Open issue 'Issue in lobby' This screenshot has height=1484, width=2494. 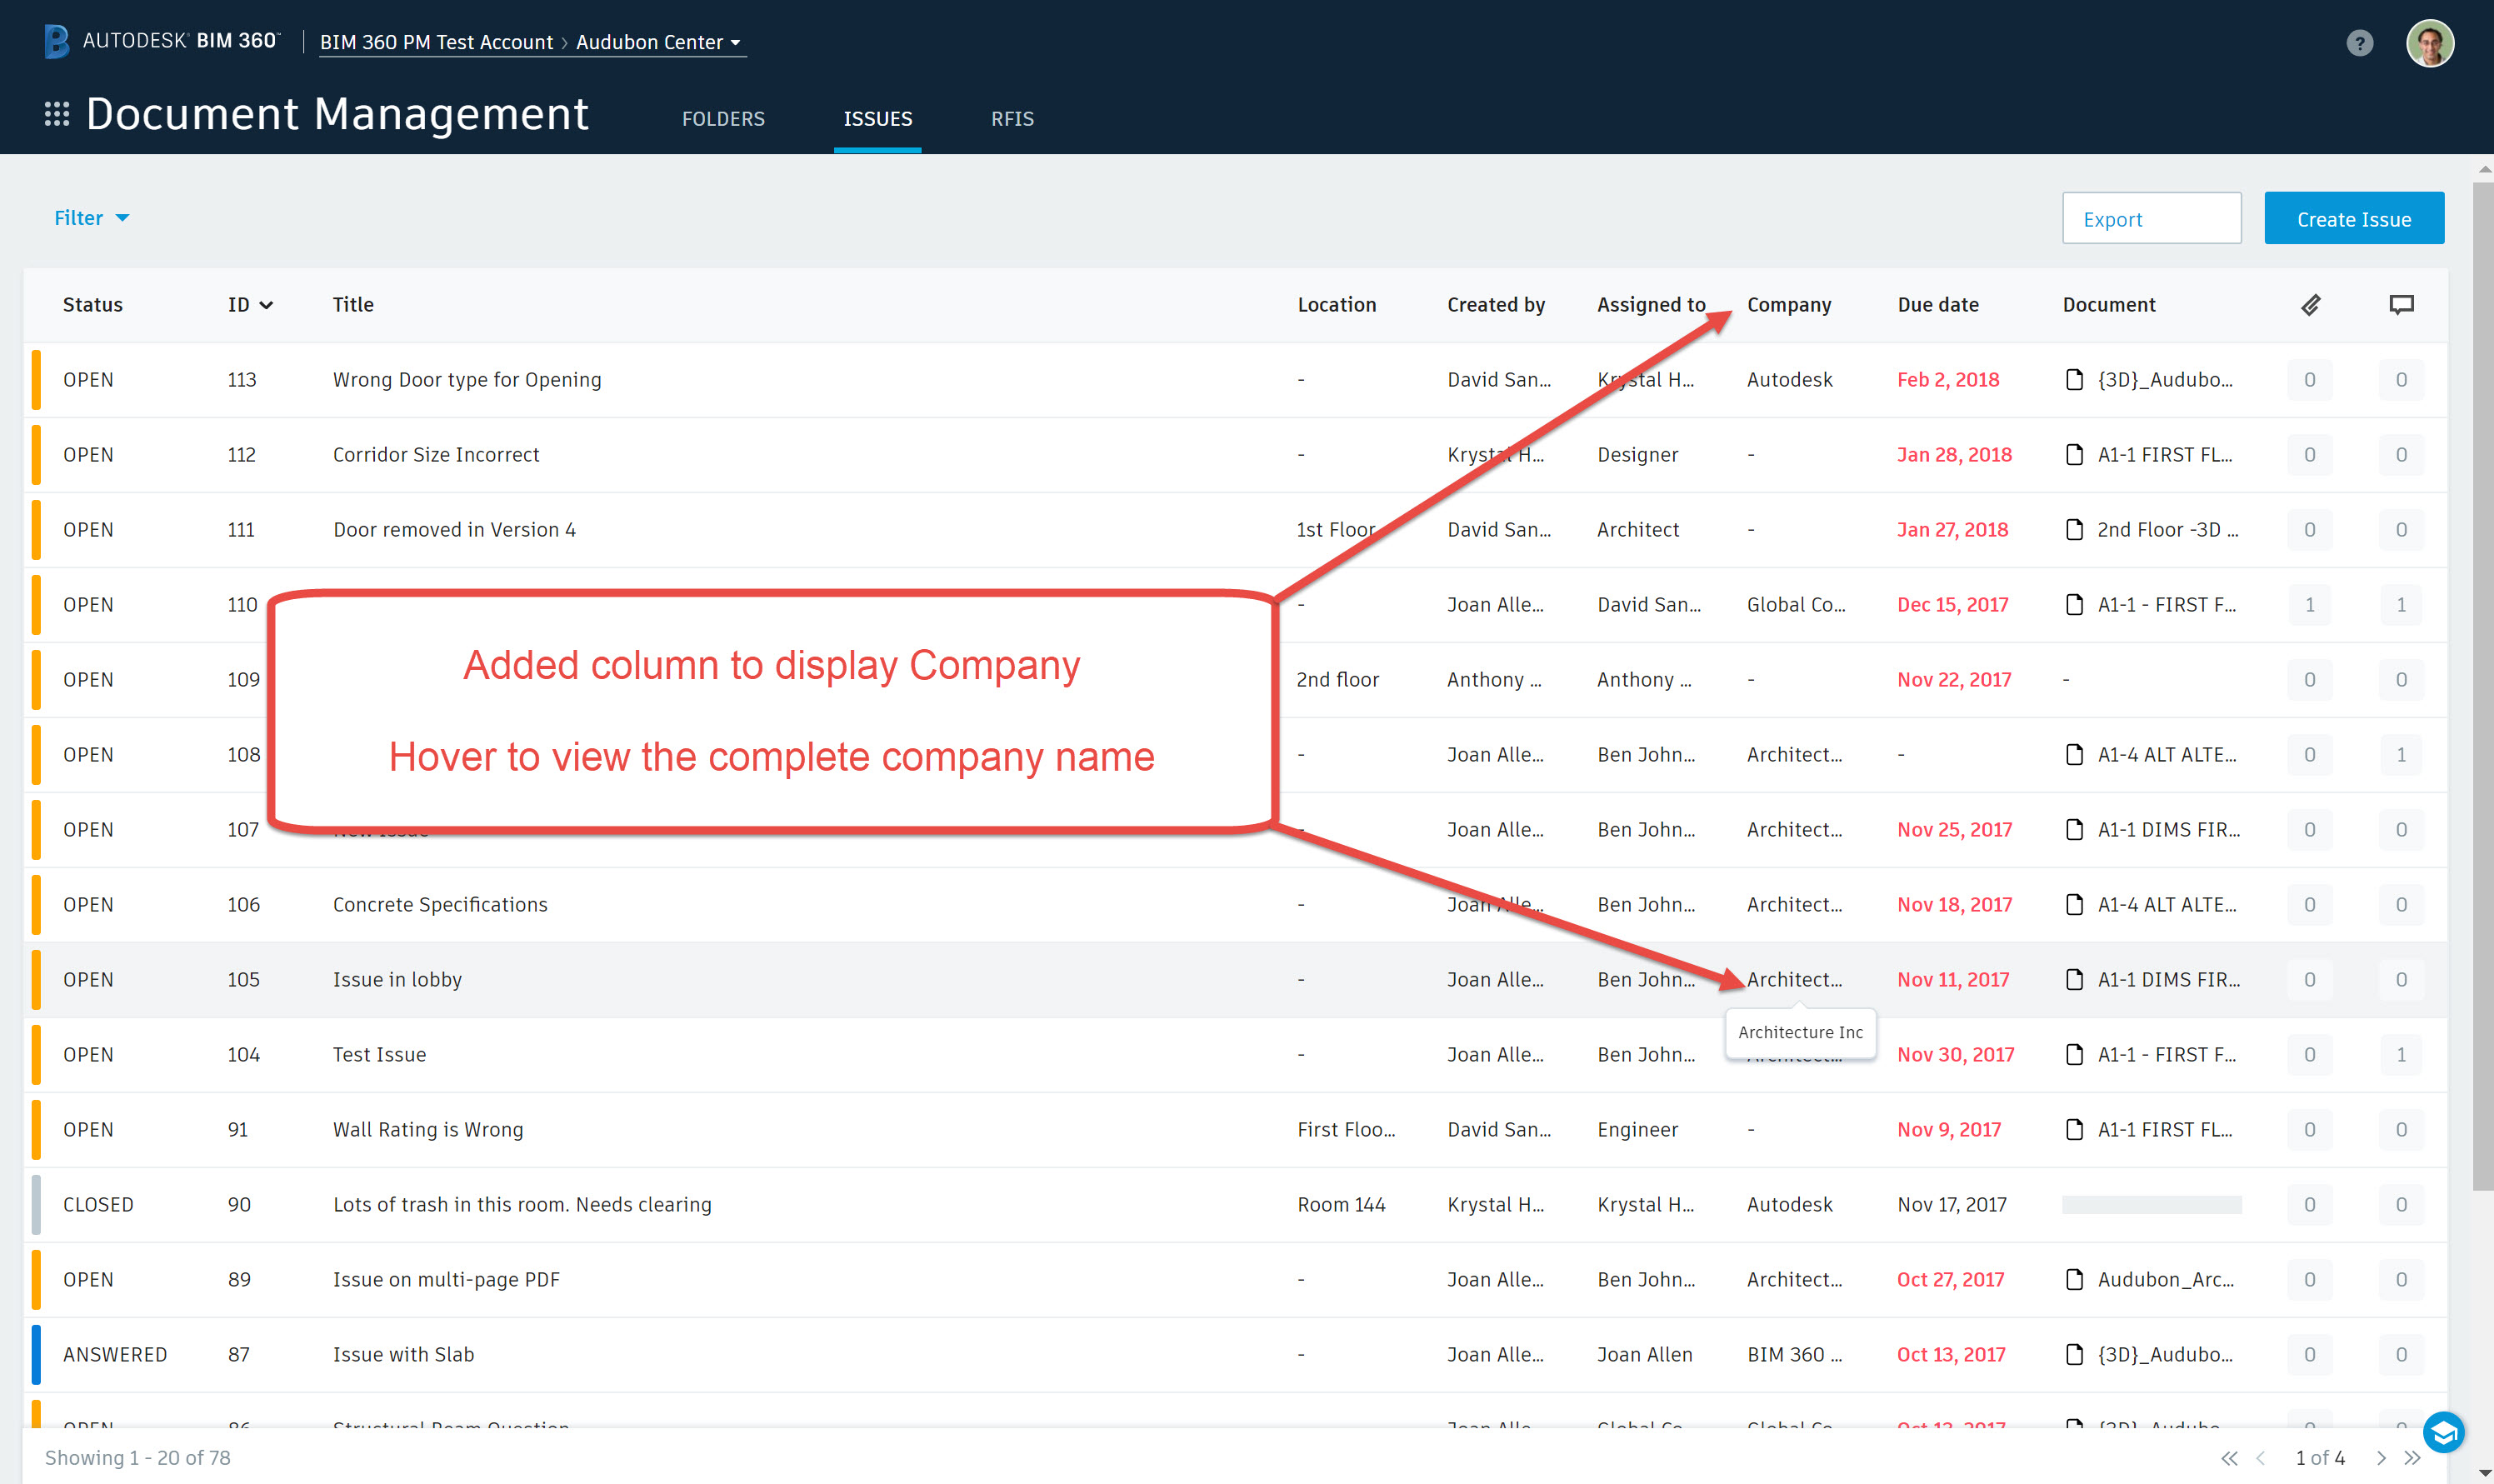coord(397,980)
